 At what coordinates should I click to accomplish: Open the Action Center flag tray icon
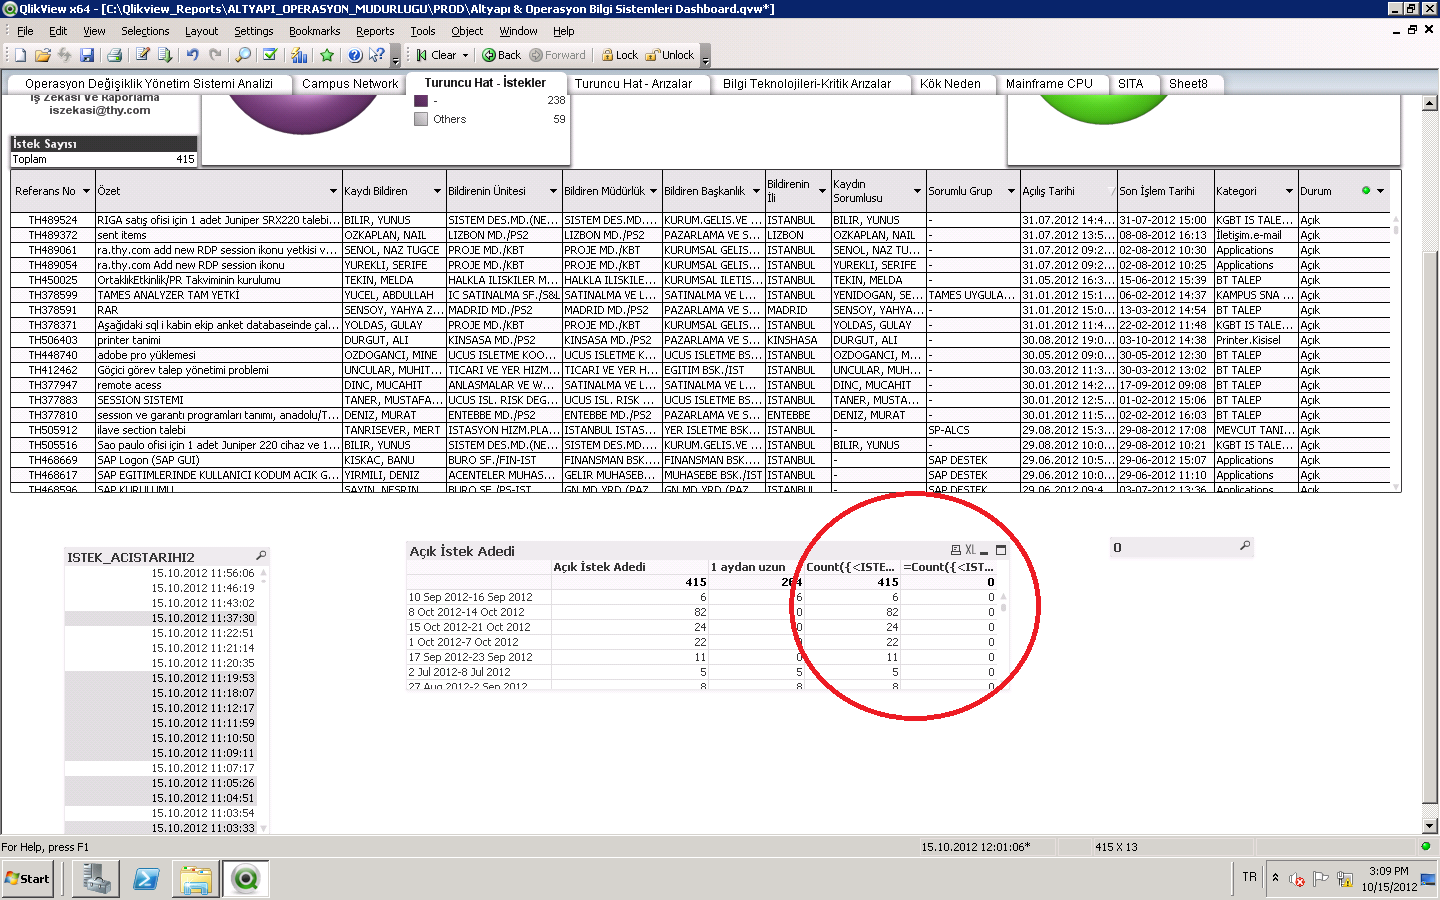[1320, 879]
